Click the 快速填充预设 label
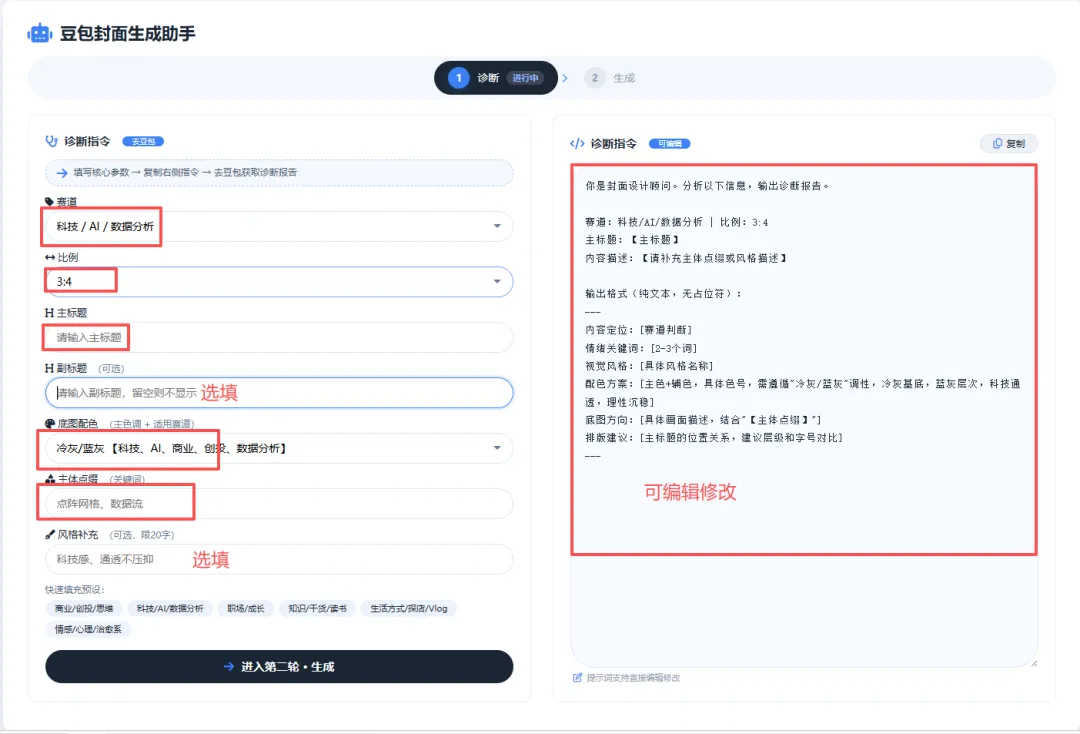1080x734 pixels. click(x=74, y=589)
